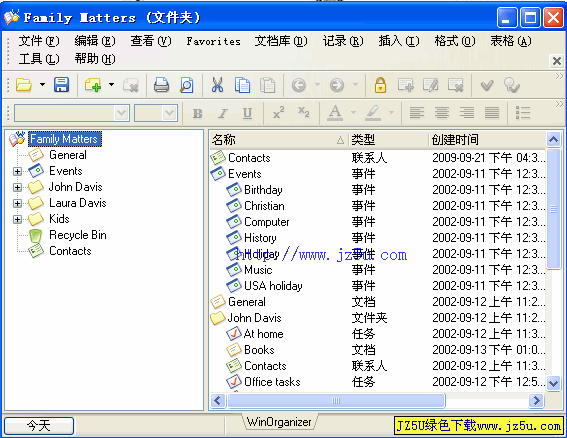567x438 pixels.
Task: Click the delete record toolbar icon
Action: (456, 85)
